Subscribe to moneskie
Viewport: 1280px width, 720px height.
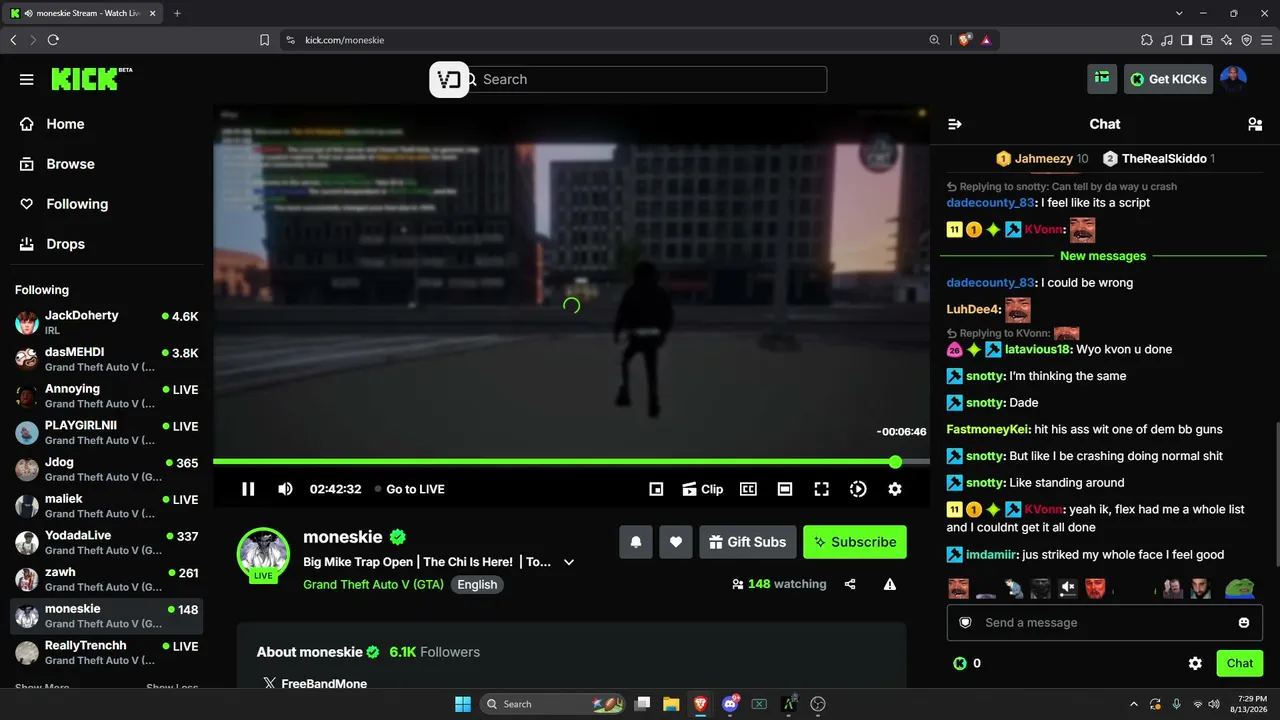(855, 542)
